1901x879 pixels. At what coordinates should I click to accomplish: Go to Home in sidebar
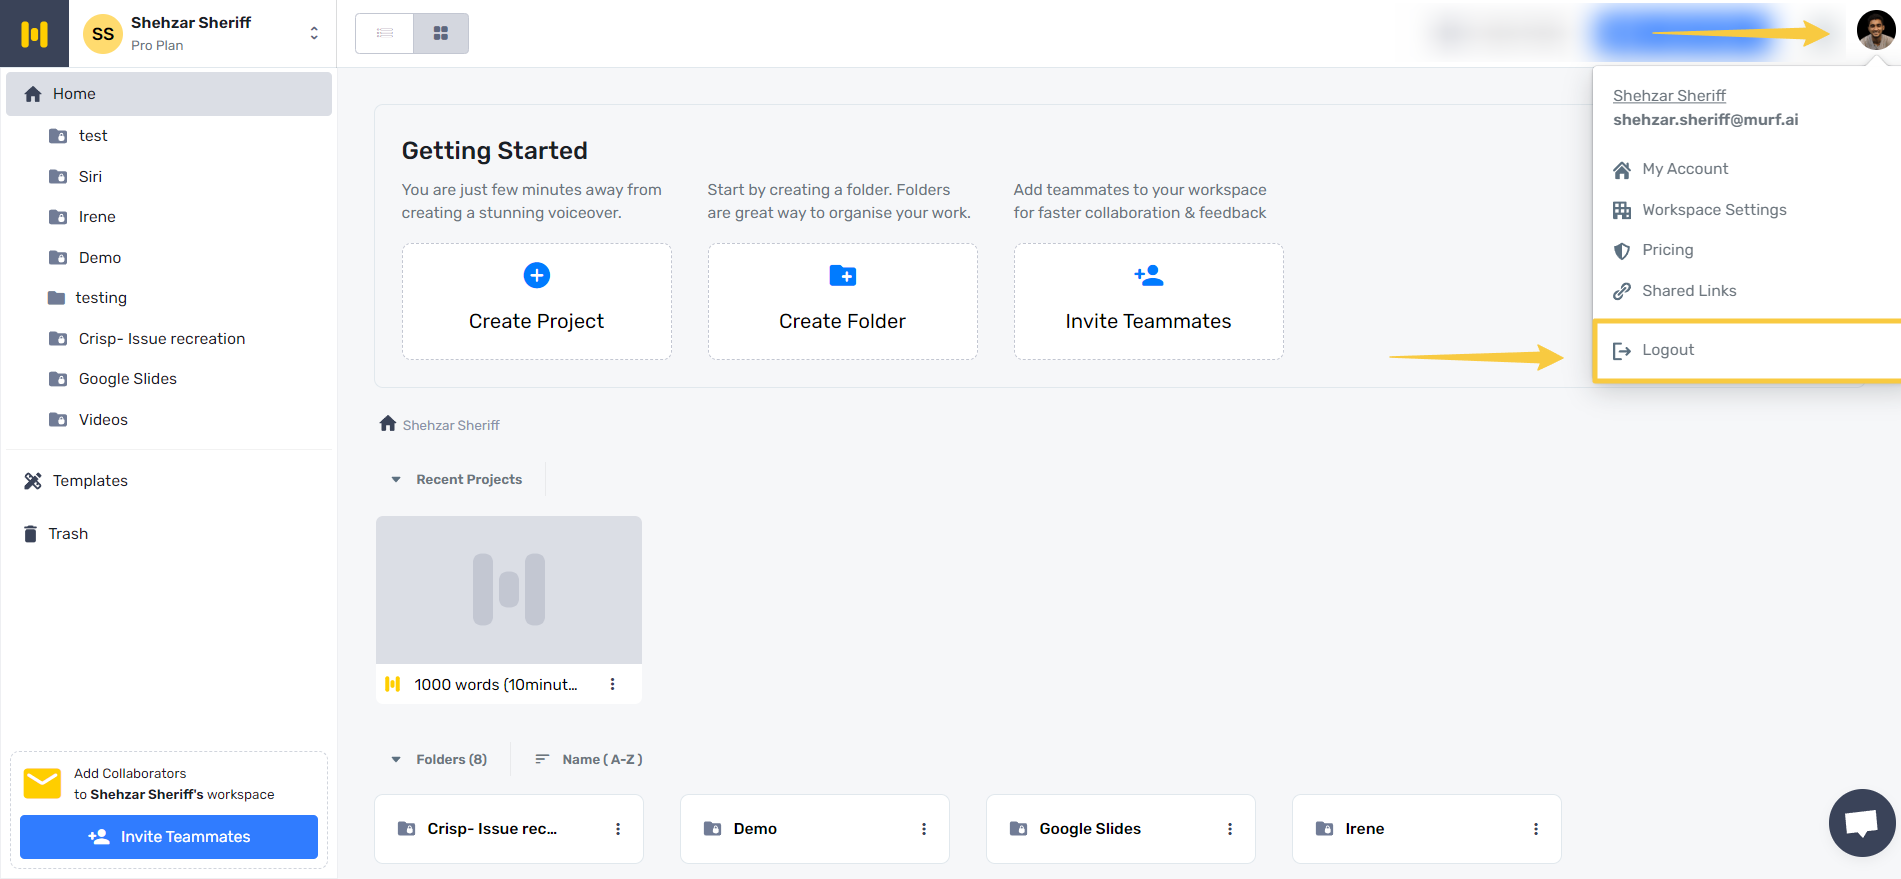[x=169, y=94]
